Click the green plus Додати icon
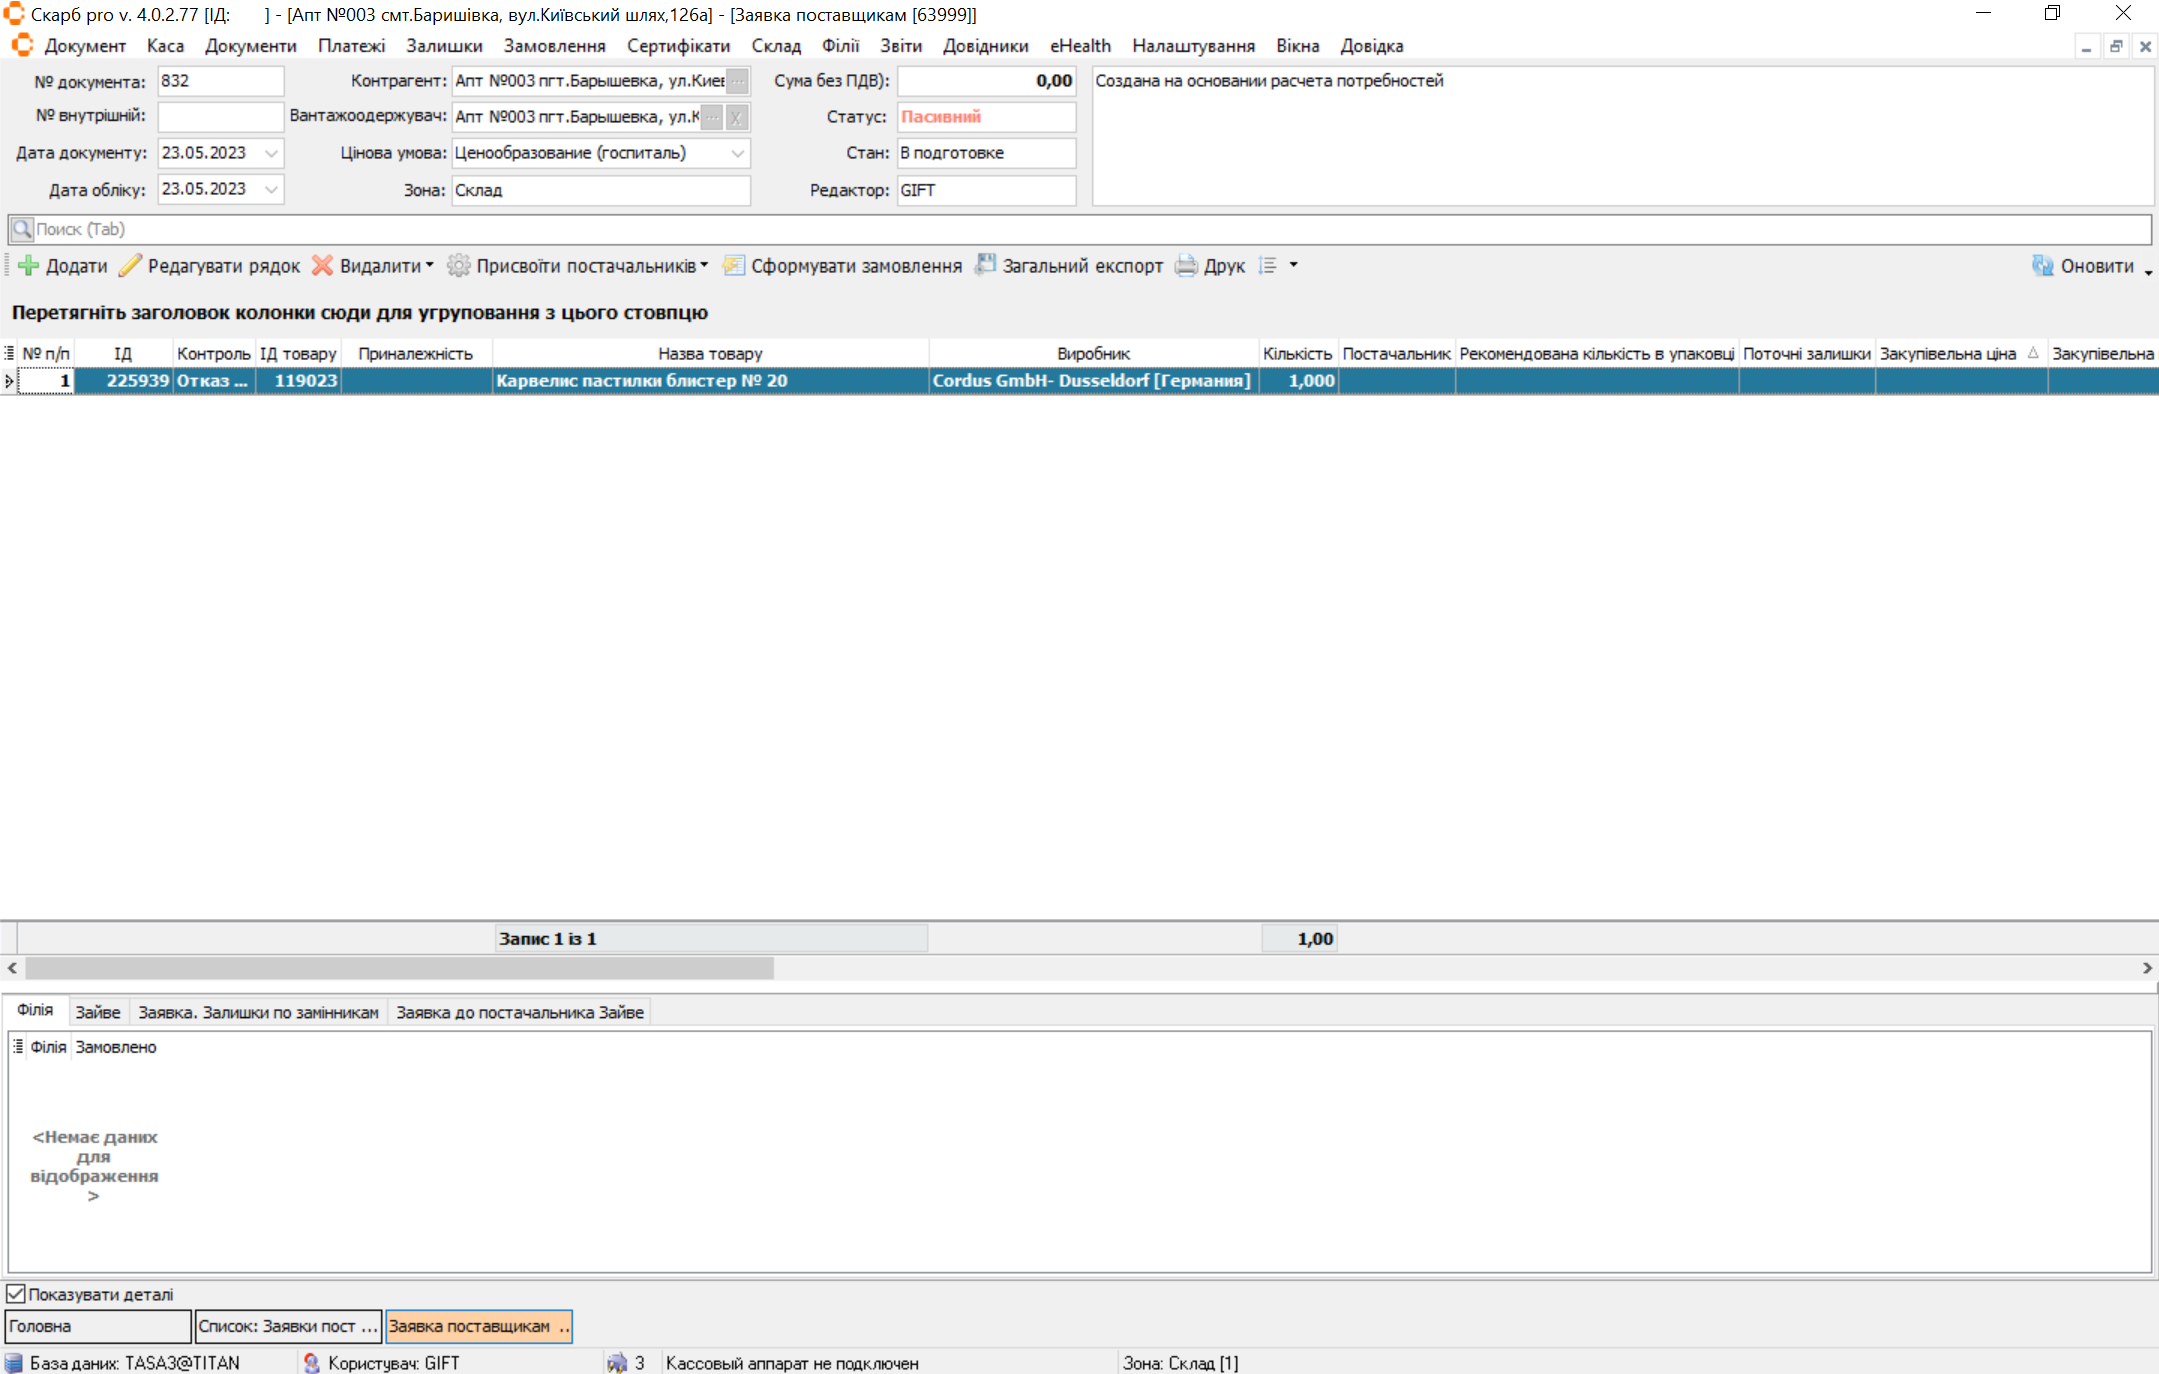Screen dimensions: 2159x1374 (28, 266)
